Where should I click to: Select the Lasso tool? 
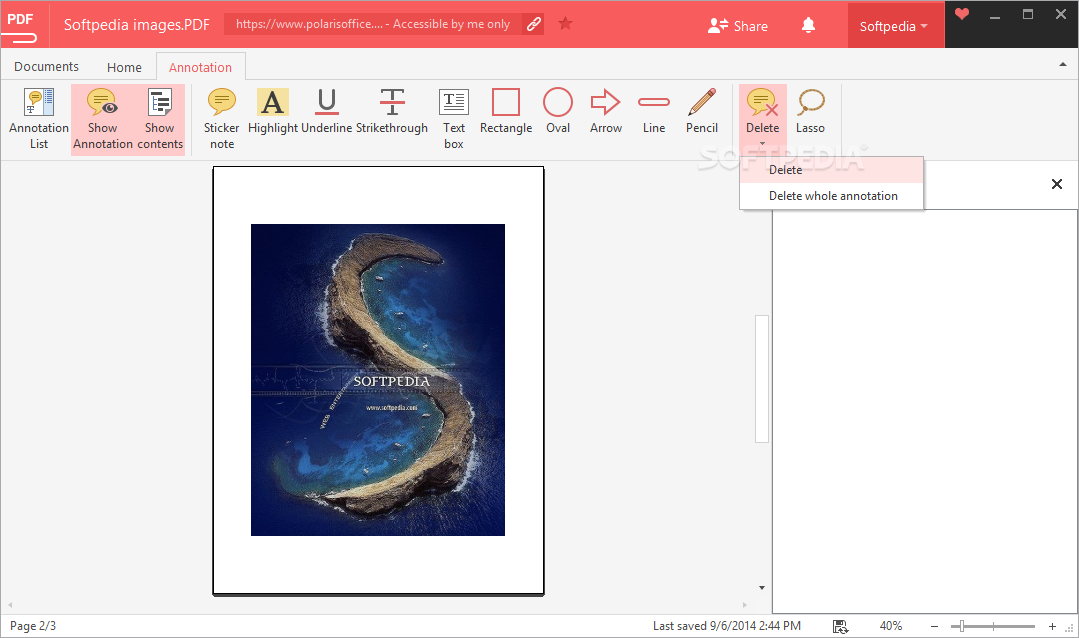pyautogui.click(x=811, y=111)
